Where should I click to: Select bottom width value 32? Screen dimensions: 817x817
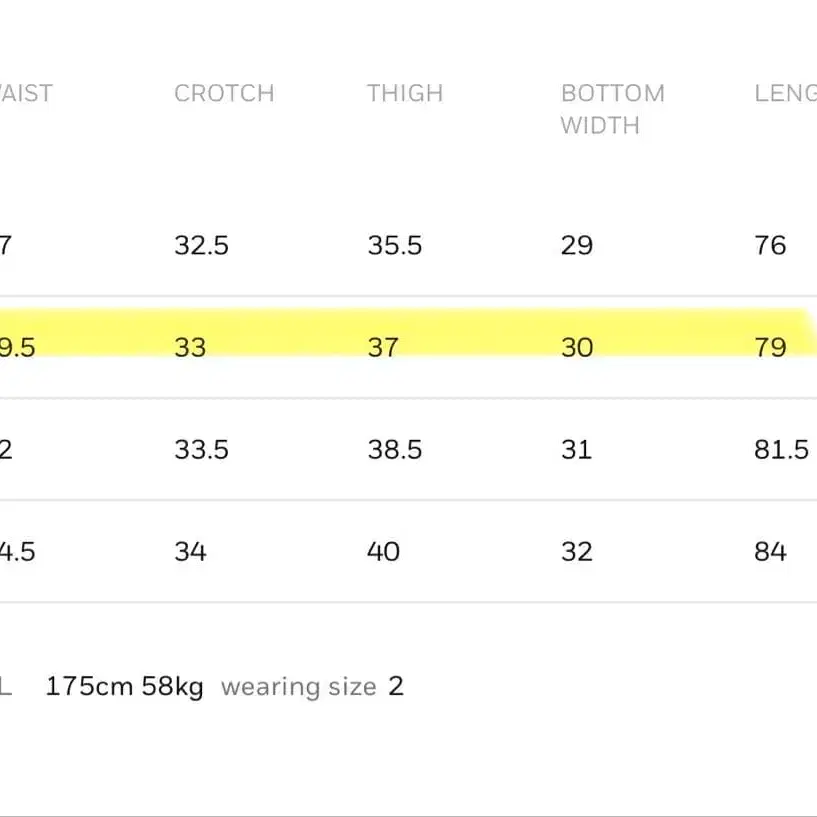point(577,552)
